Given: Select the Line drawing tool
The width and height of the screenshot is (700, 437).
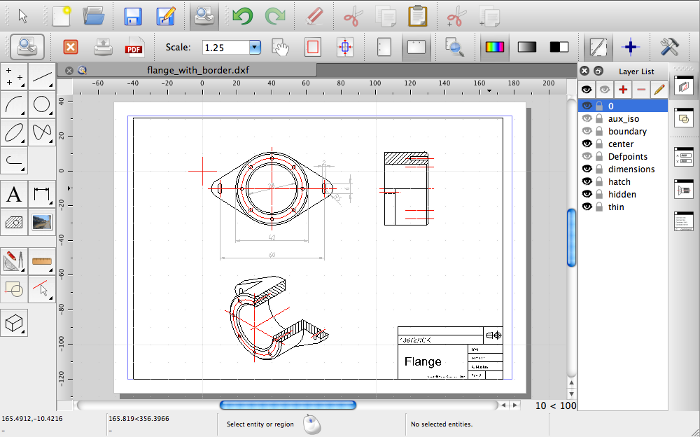Looking at the screenshot, I should (x=42, y=76).
